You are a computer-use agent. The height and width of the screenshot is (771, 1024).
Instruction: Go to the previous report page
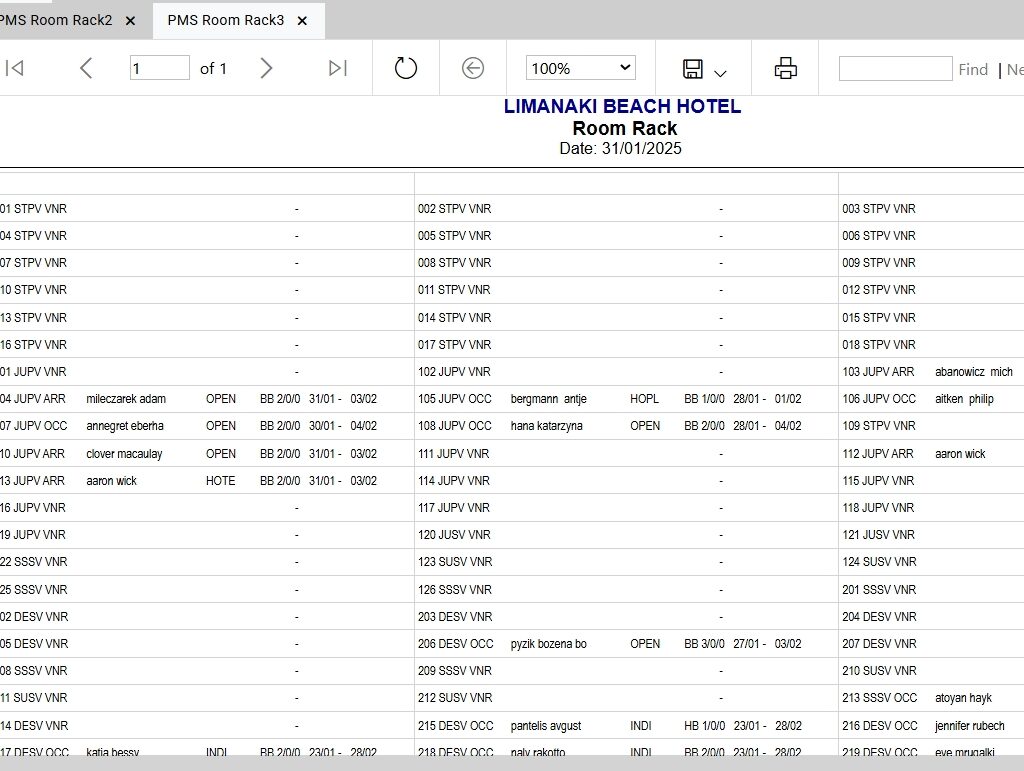86,68
